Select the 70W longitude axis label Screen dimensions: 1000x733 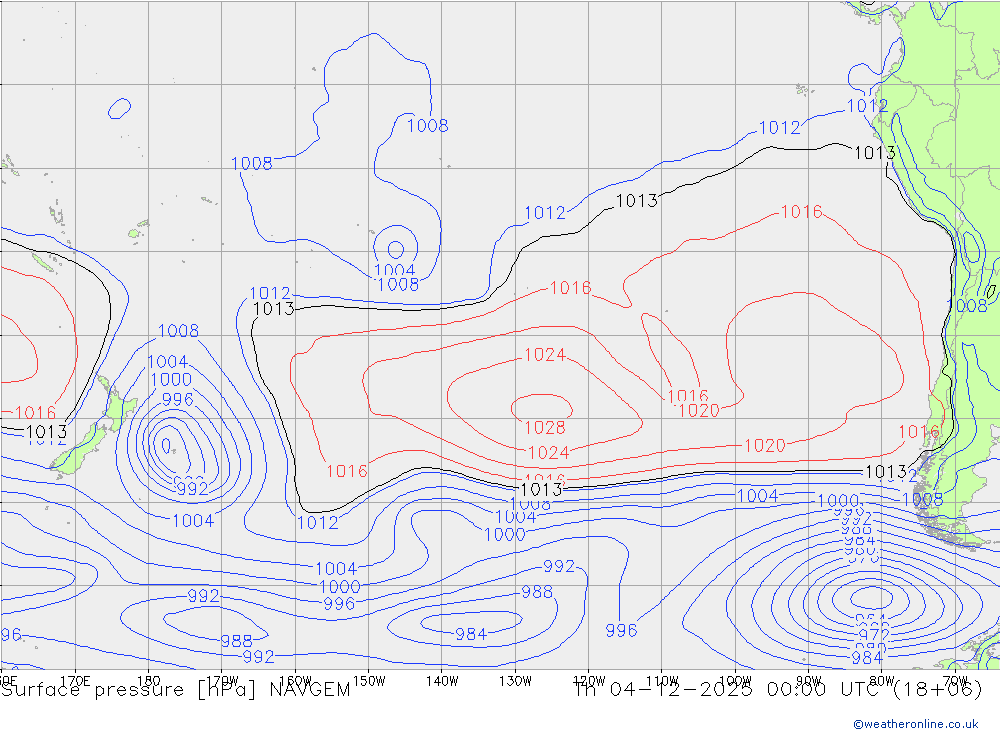(955, 681)
